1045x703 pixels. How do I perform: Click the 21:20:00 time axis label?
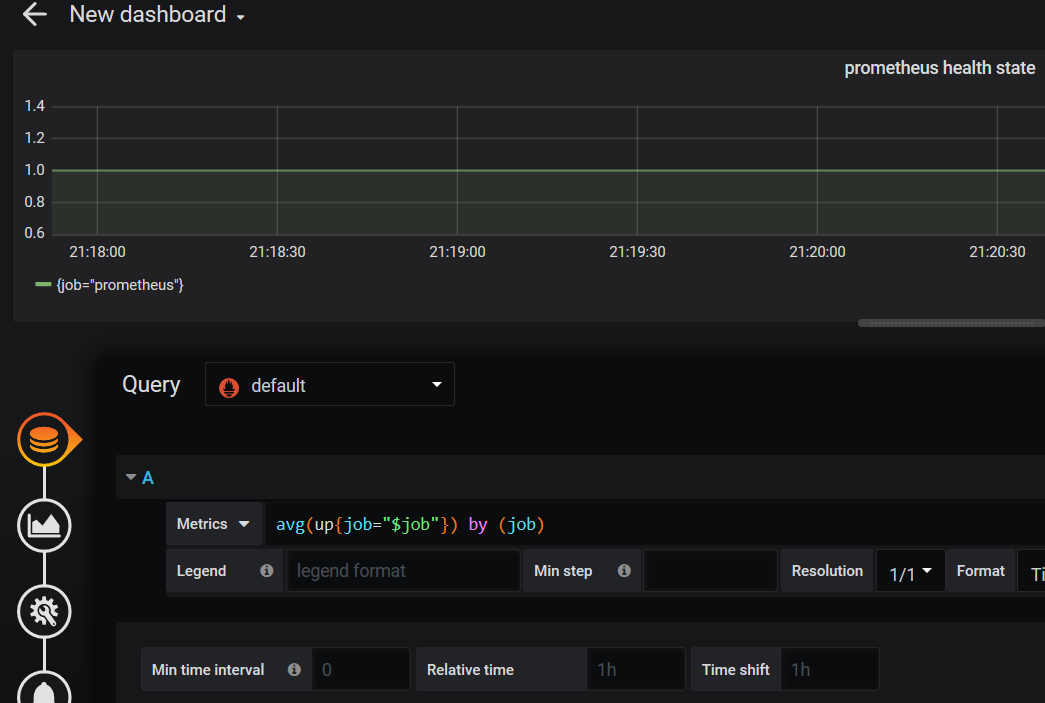(x=817, y=252)
